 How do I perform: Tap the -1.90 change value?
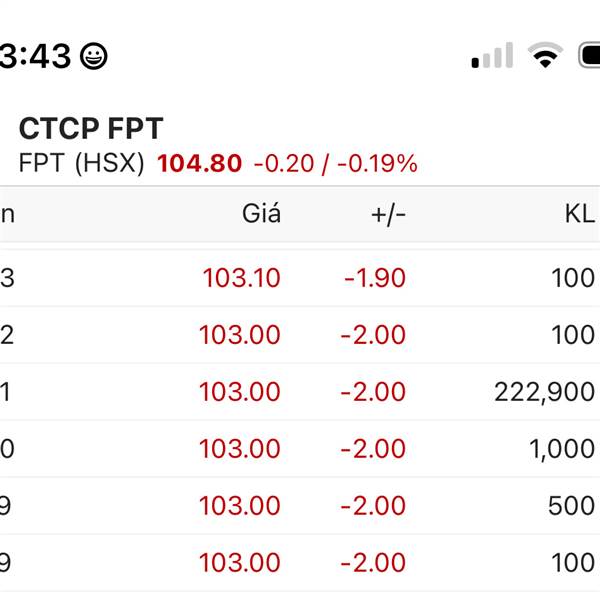point(375,278)
